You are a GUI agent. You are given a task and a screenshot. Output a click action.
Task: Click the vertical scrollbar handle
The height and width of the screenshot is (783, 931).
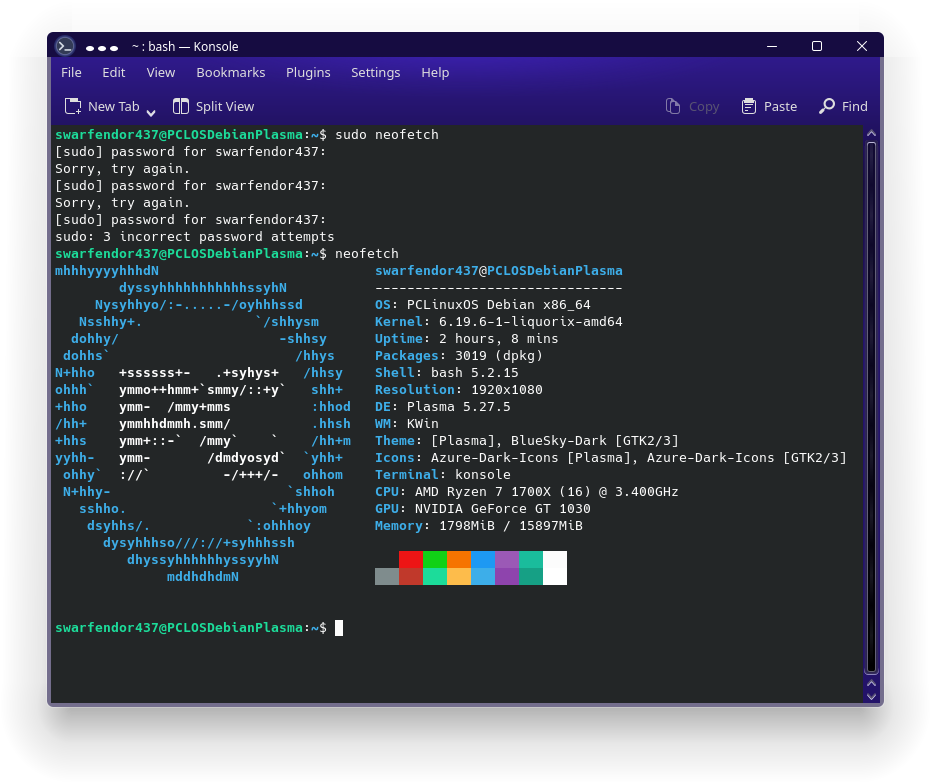[872, 407]
